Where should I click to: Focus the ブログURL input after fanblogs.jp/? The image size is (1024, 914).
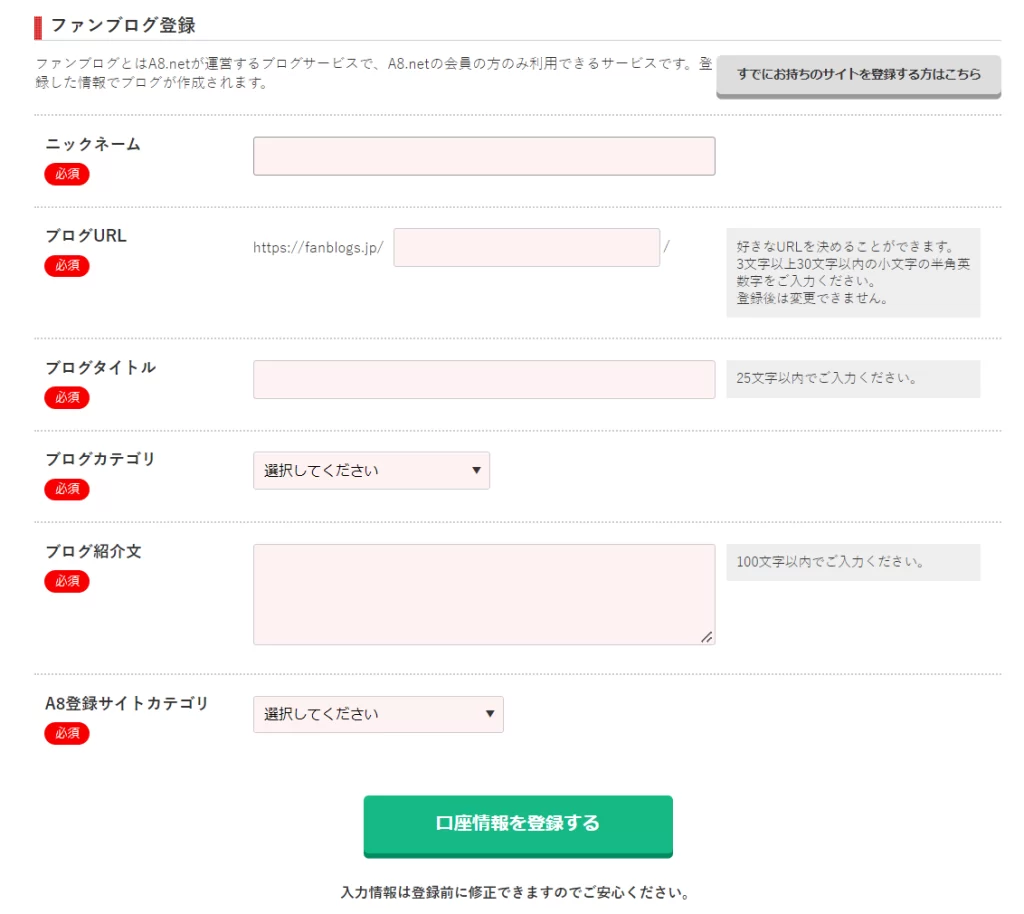pyautogui.click(x=526, y=248)
